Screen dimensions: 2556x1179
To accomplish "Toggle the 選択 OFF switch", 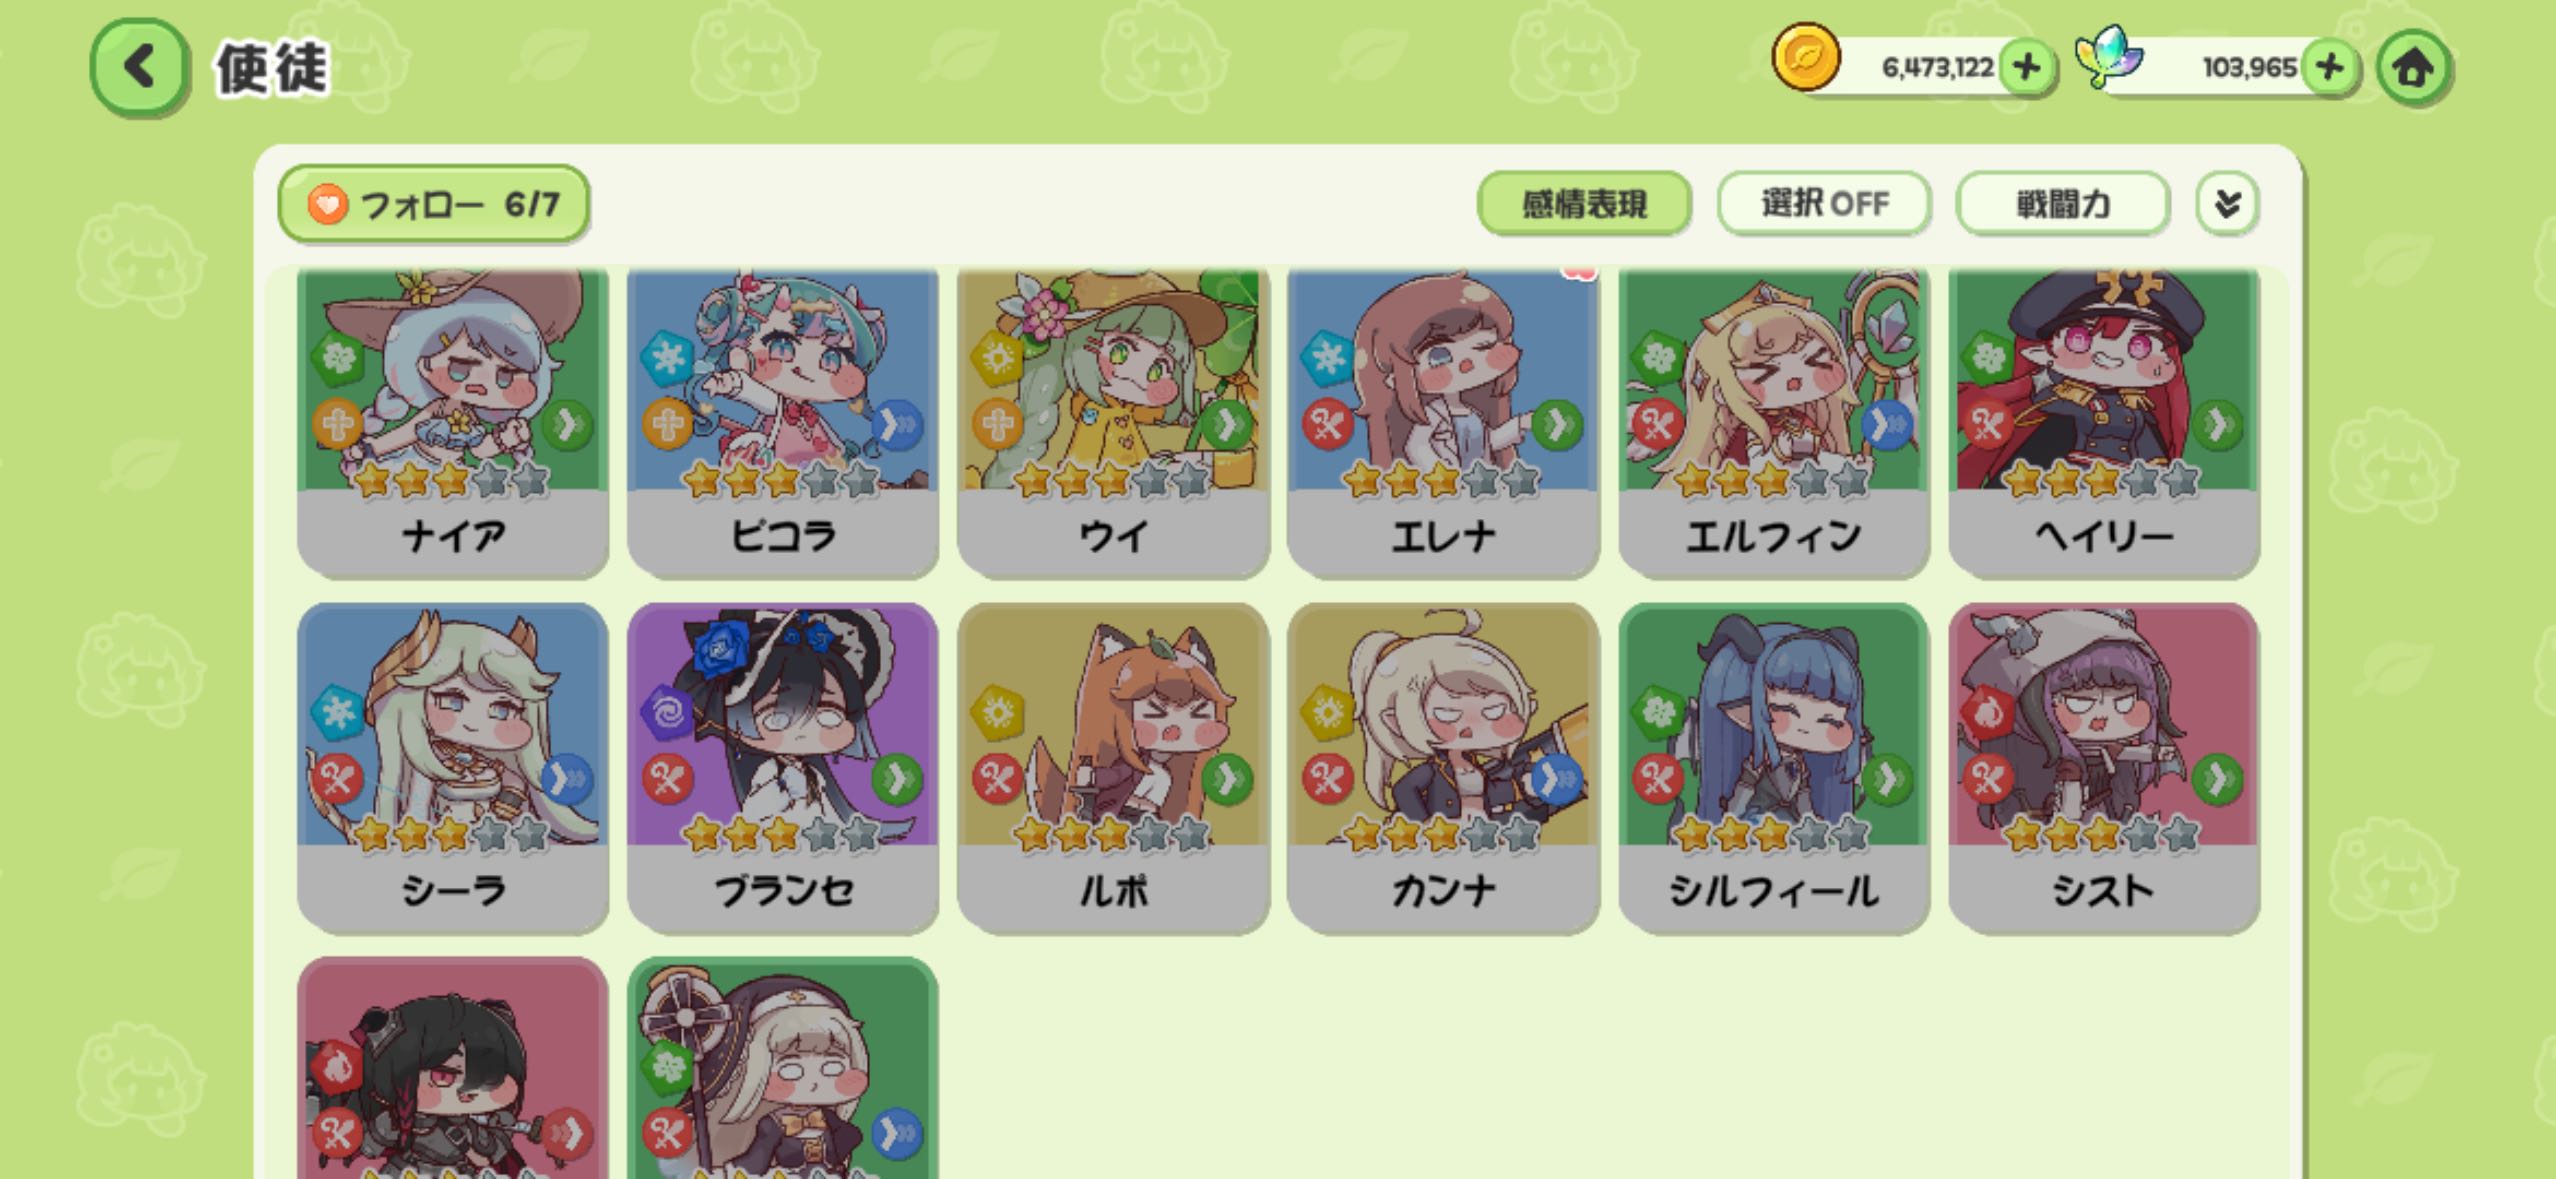I will point(1824,204).
